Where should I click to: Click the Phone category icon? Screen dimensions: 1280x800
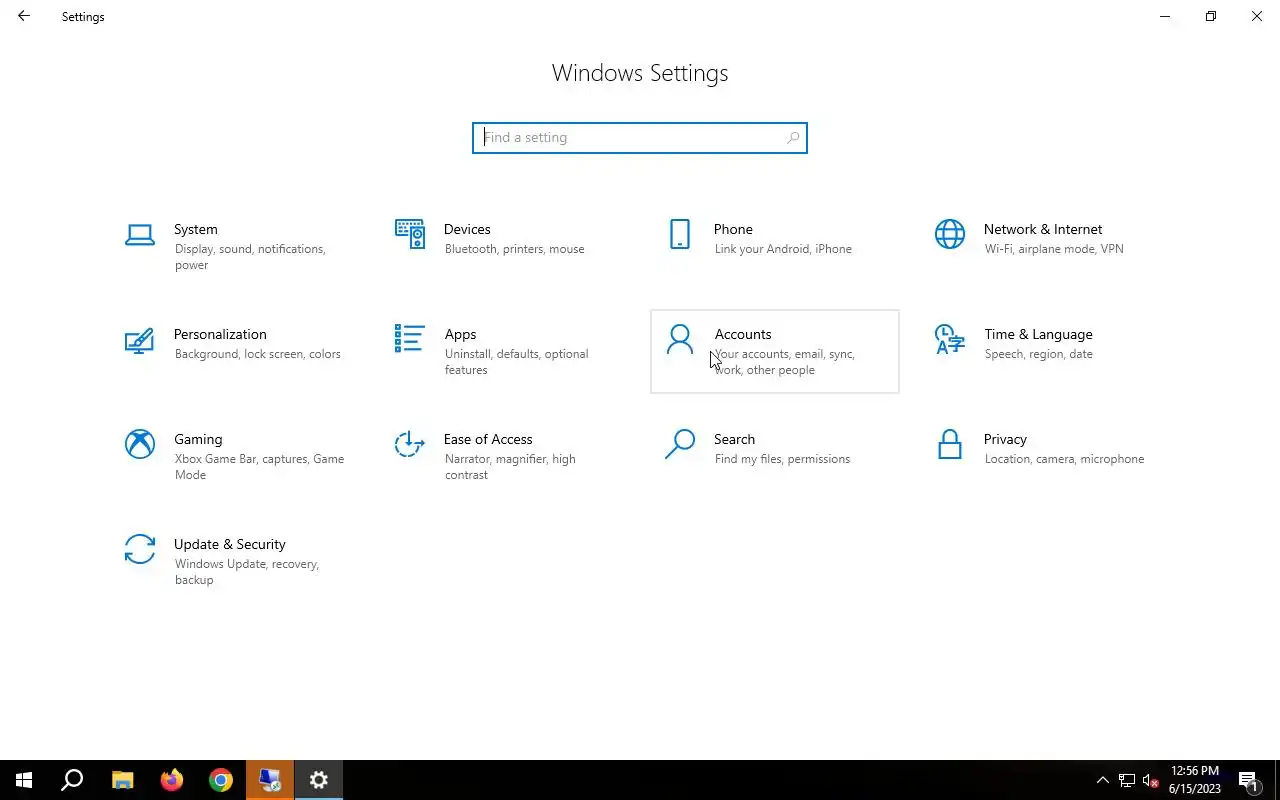click(x=680, y=234)
